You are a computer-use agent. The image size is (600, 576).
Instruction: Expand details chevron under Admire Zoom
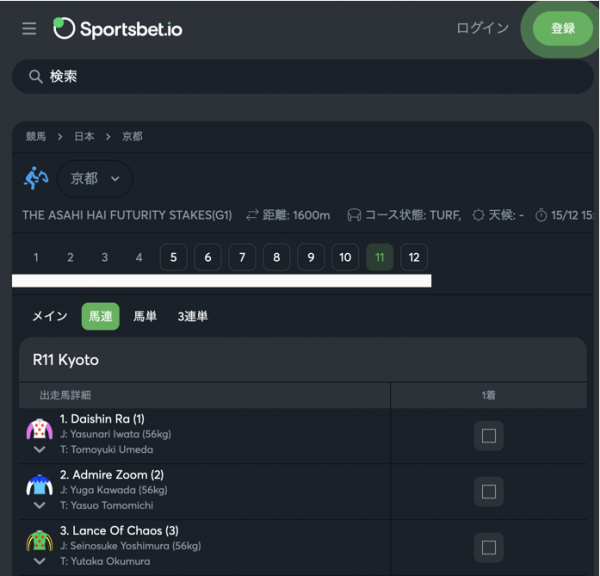click(x=39, y=505)
